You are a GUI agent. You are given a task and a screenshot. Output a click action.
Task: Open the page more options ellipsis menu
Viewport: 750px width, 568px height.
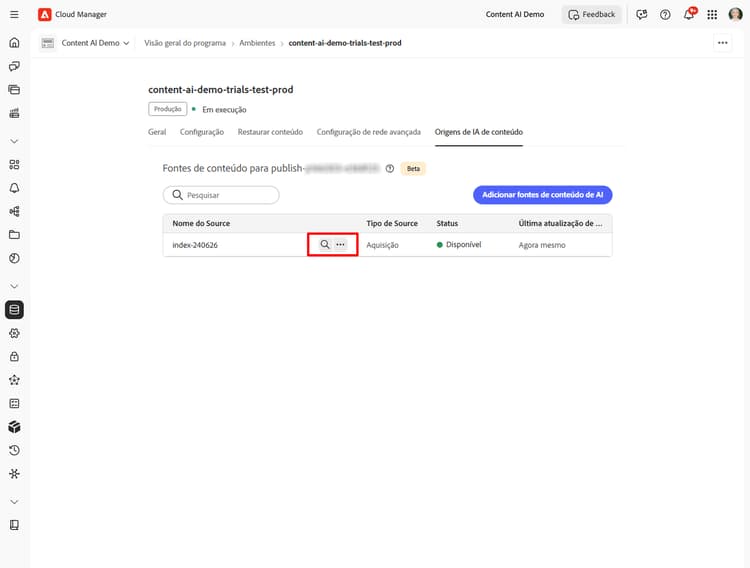(x=722, y=43)
